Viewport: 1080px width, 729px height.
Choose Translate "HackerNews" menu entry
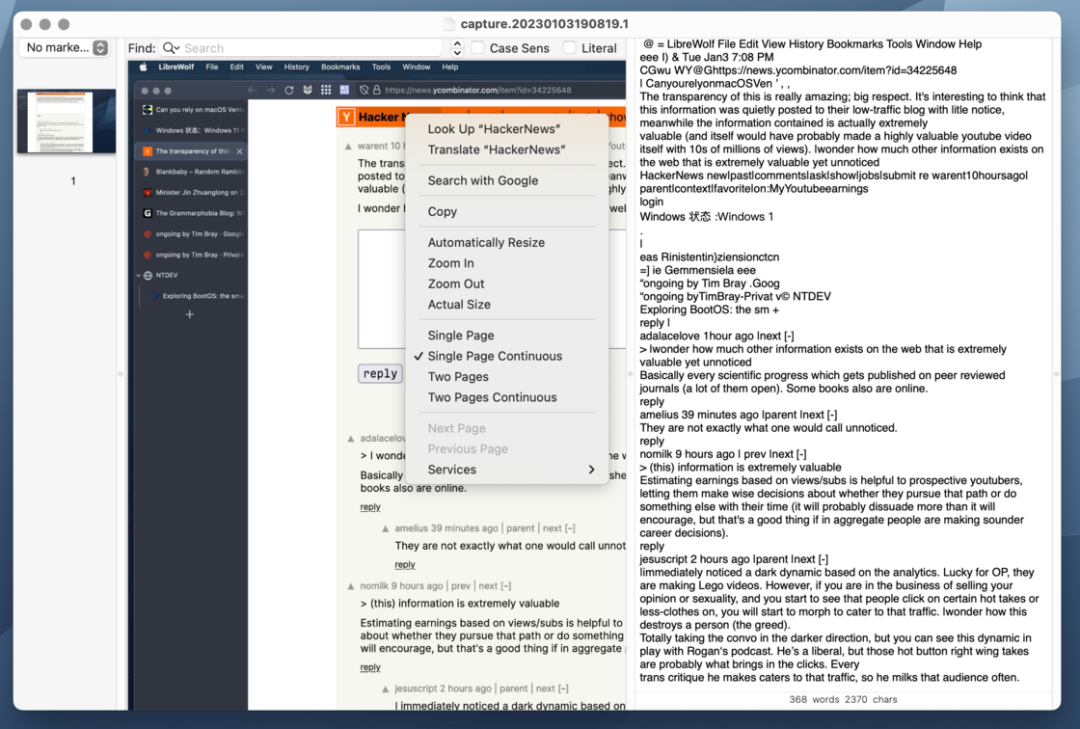pos(496,150)
